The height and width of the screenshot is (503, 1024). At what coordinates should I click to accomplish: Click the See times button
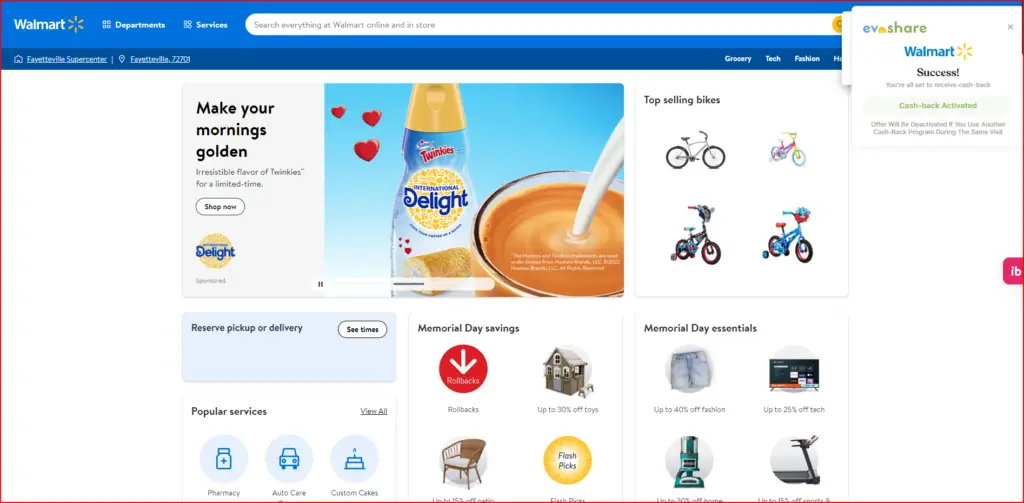(x=362, y=330)
